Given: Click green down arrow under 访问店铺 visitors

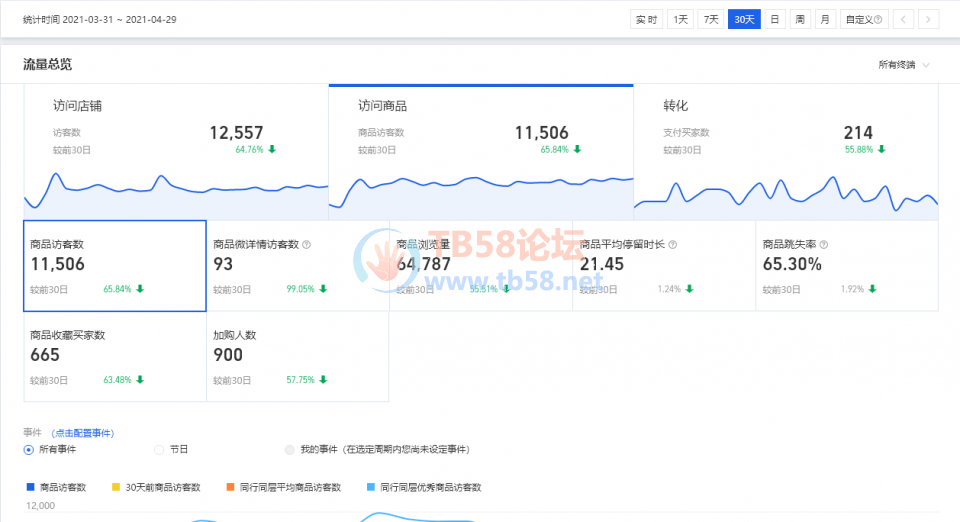Looking at the screenshot, I should 272,150.
